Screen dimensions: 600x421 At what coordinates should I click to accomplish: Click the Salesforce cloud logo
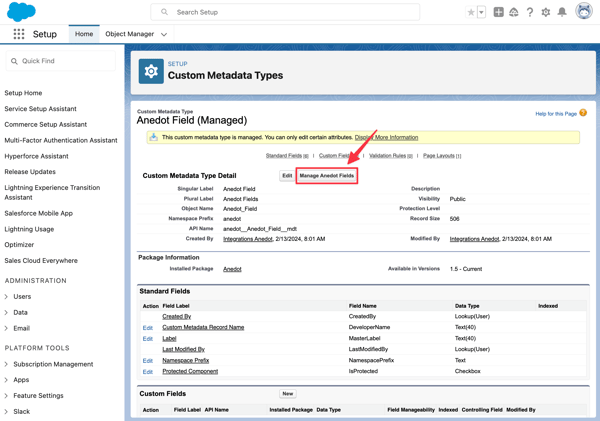[x=21, y=11]
